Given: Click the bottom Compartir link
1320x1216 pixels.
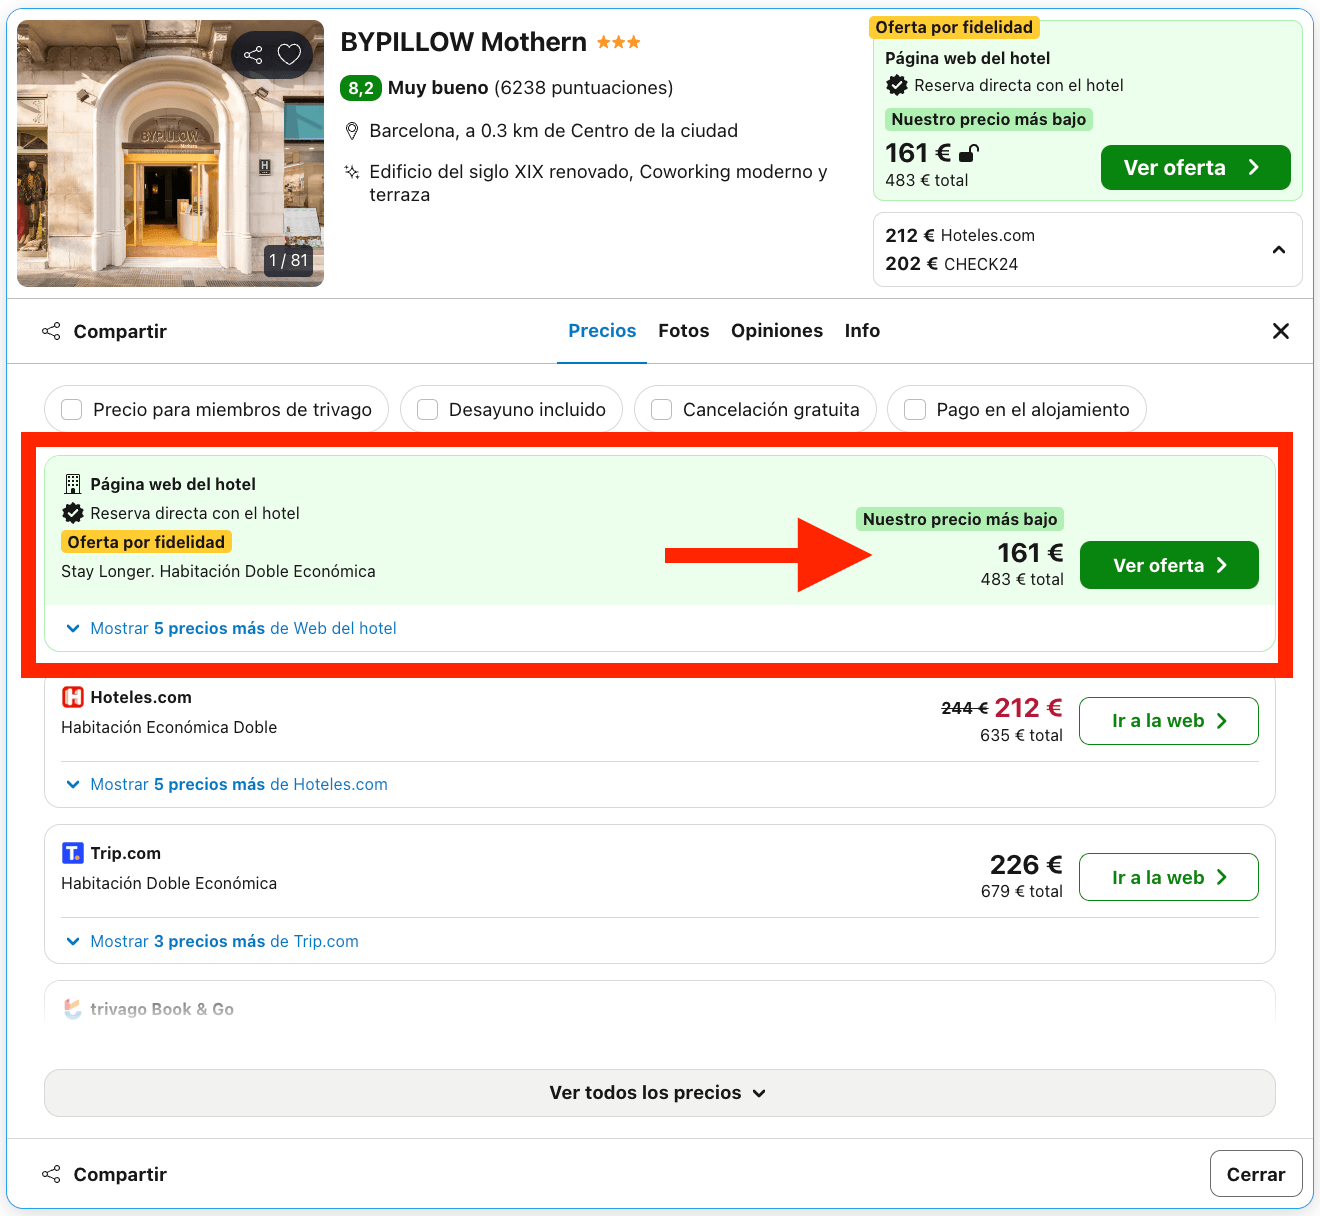Looking at the screenshot, I should click(x=120, y=1174).
